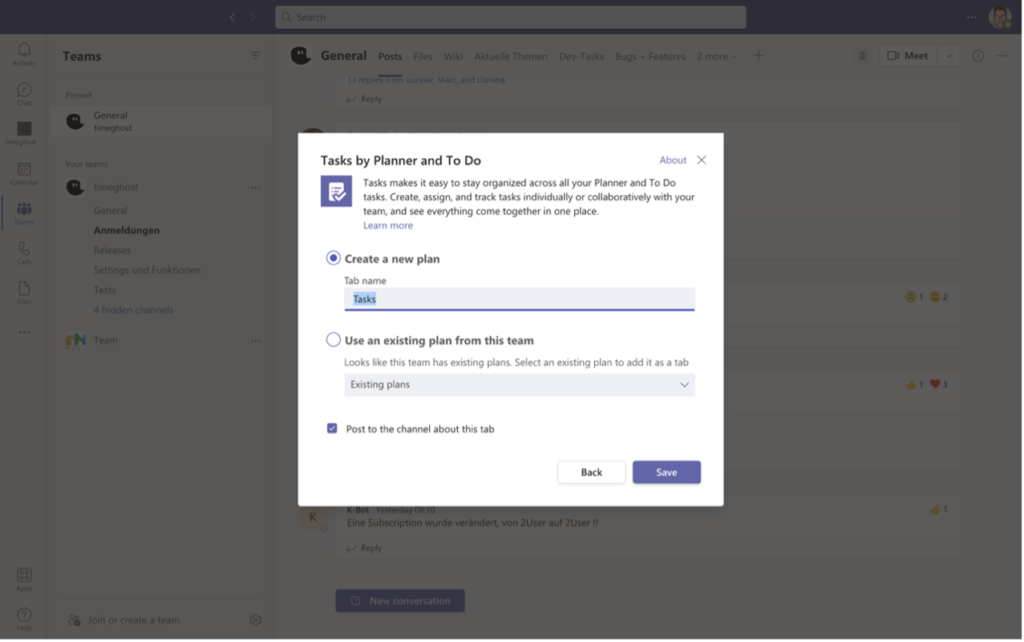
Task: Expand the Existing plans dropdown
Action: coord(519,385)
